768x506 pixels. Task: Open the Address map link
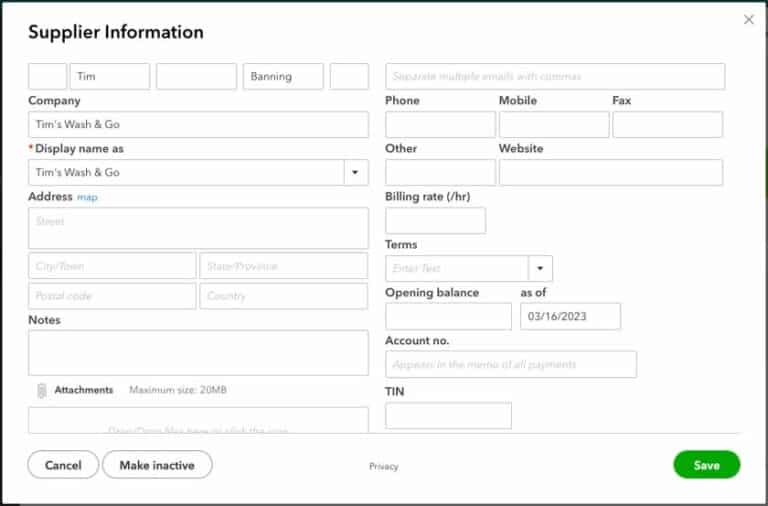tap(87, 197)
